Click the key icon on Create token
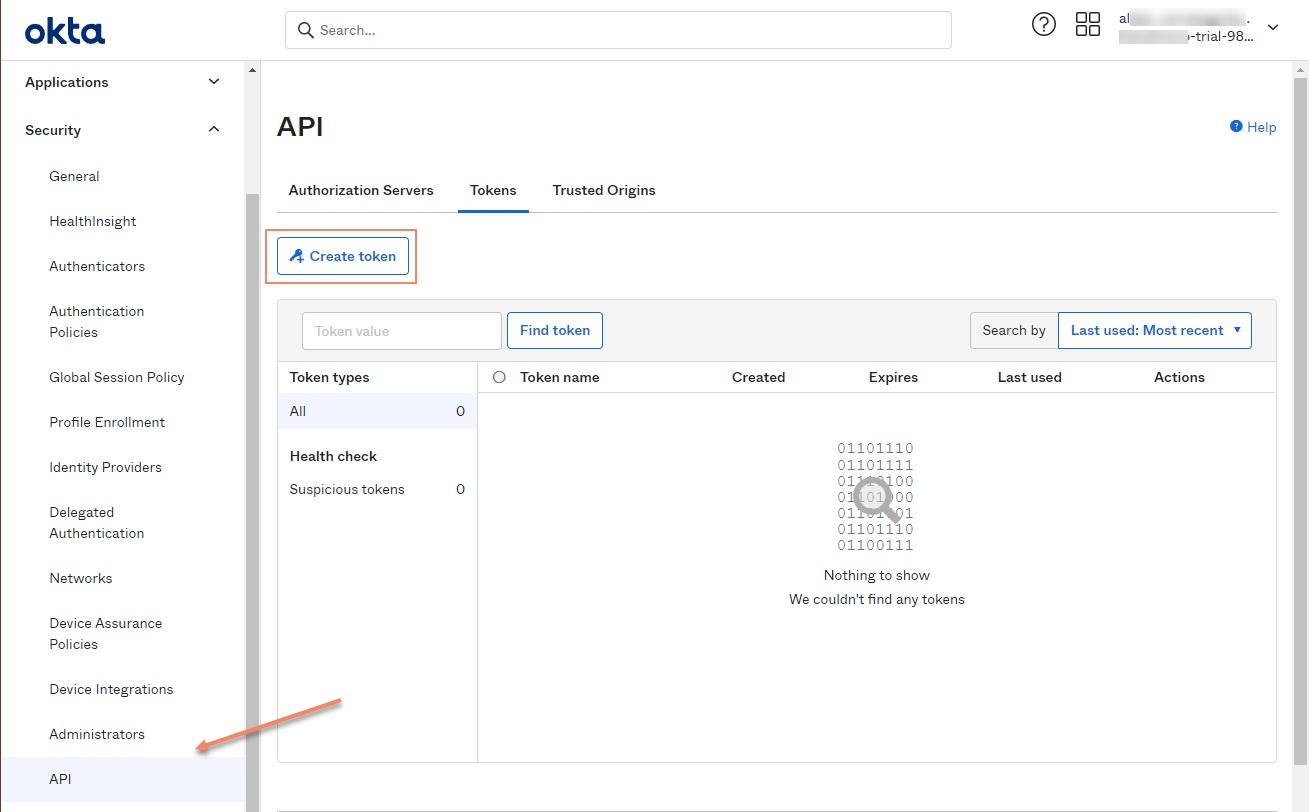Viewport: 1309px width, 812px height. (296, 256)
